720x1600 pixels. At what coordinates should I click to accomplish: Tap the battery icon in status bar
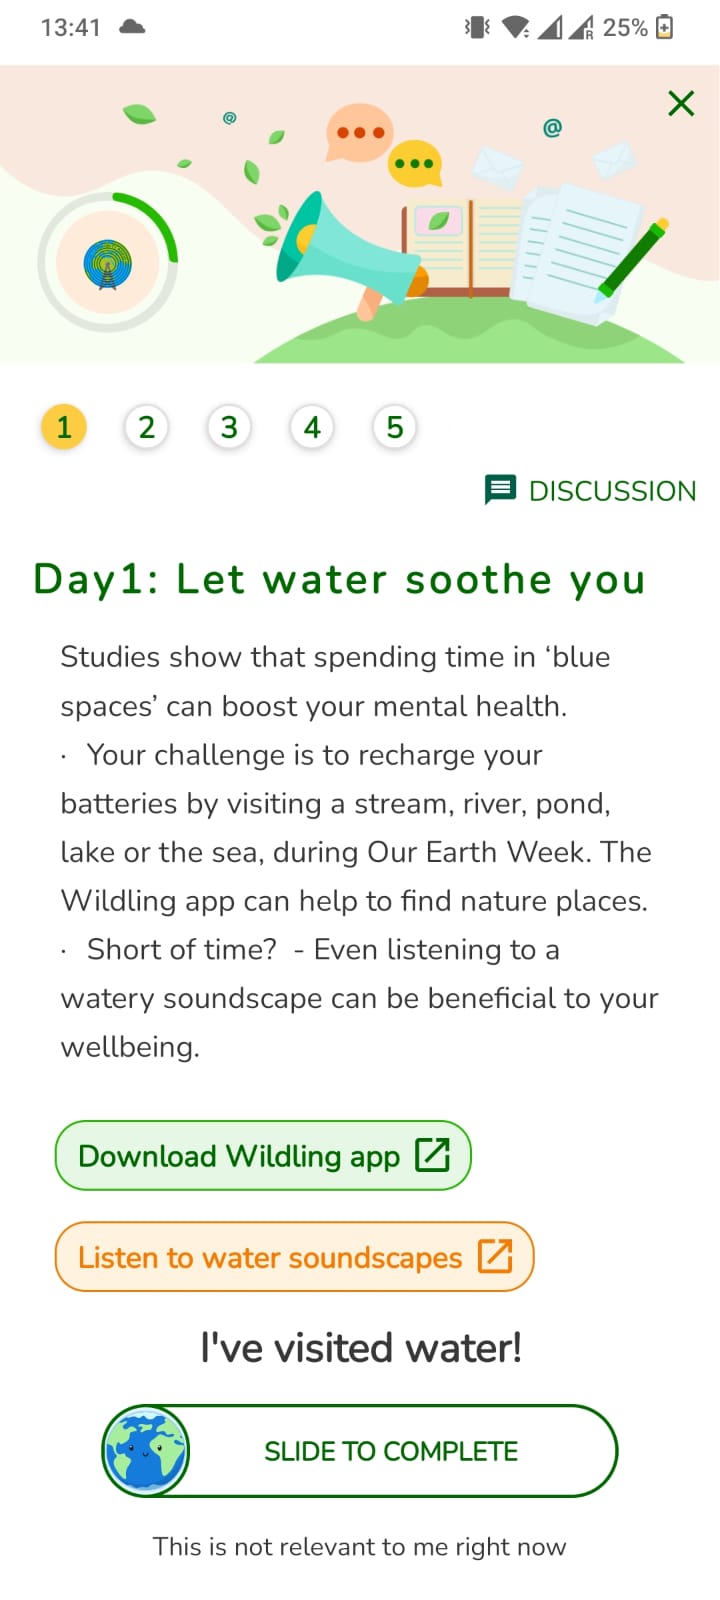pyautogui.click(x=664, y=27)
